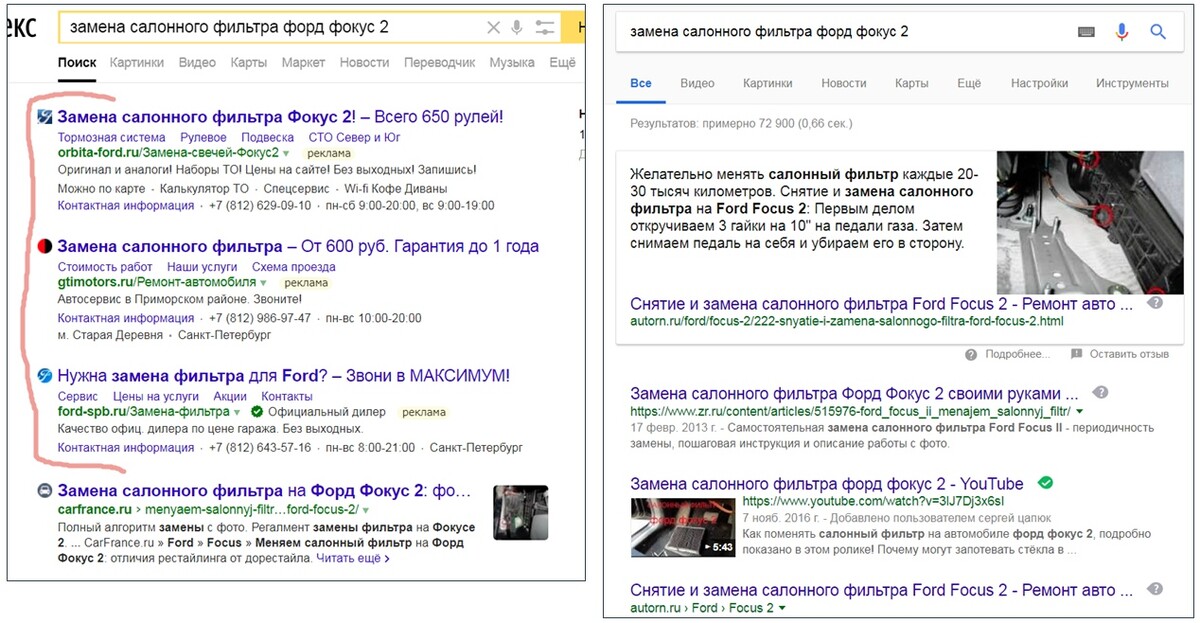Expand arrow next to ford-spb.ru URL

point(237,412)
